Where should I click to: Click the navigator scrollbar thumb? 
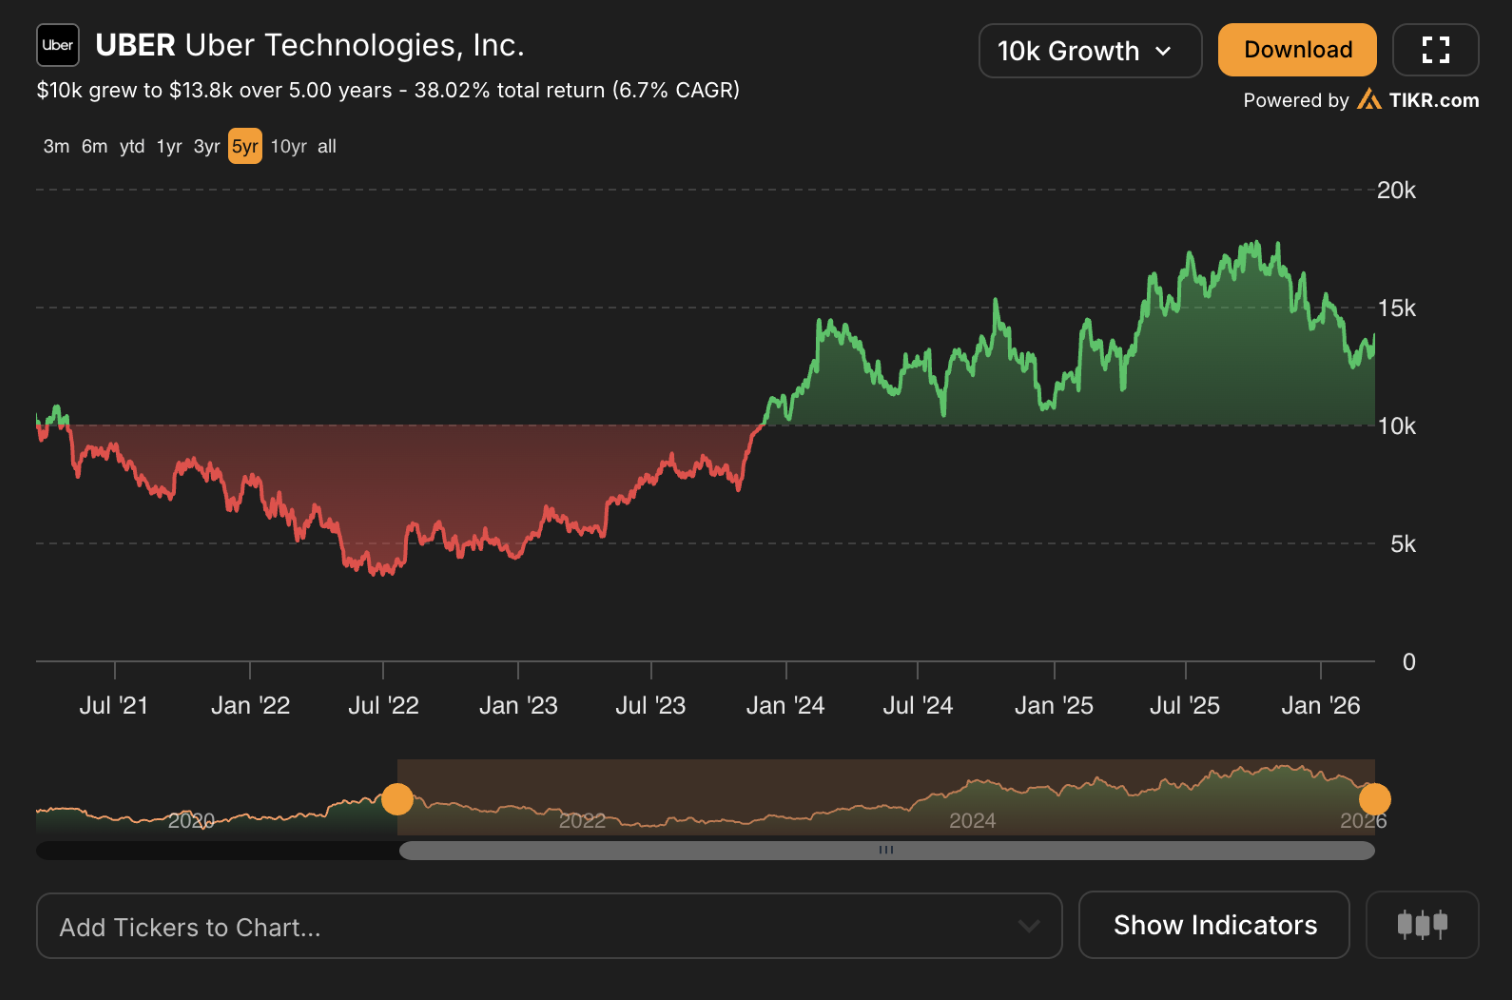pos(887,850)
